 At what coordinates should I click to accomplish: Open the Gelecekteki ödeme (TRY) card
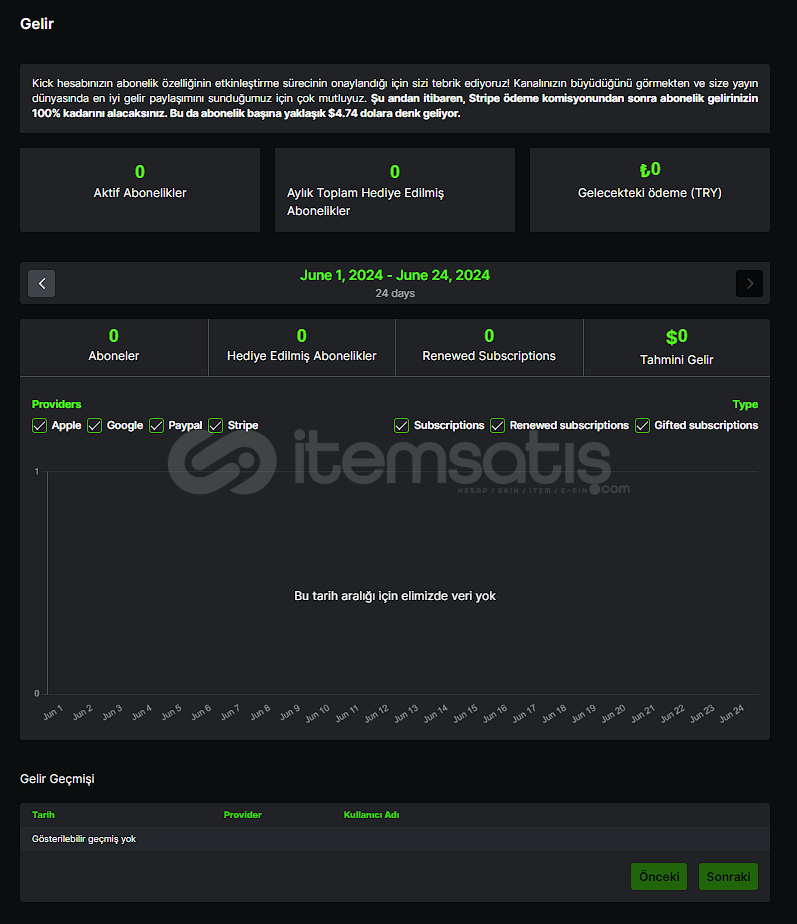tap(650, 190)
